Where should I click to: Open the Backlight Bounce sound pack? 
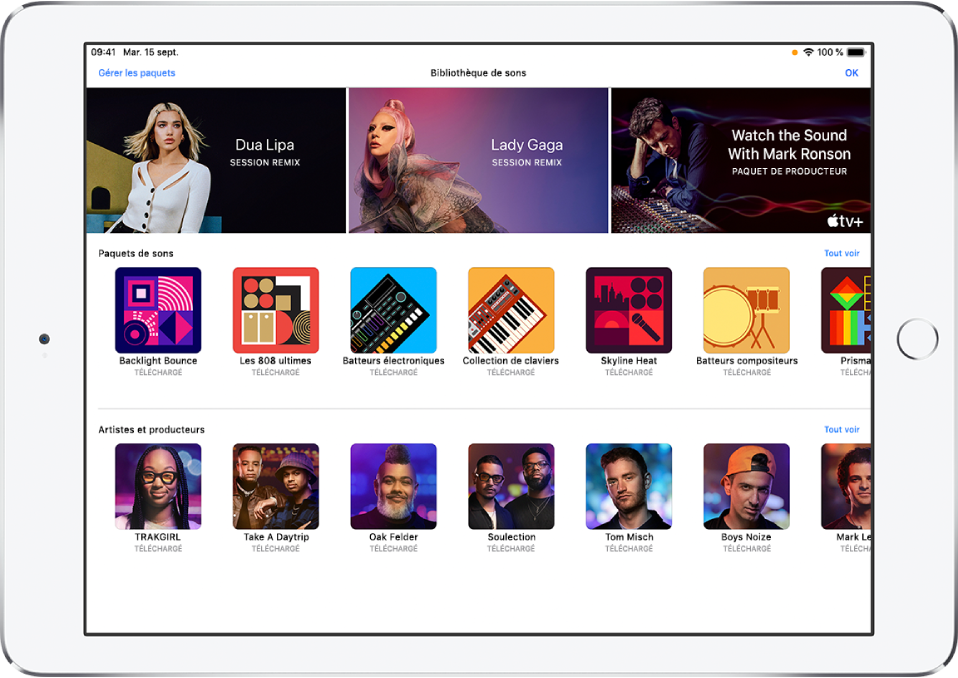[158, 311]
